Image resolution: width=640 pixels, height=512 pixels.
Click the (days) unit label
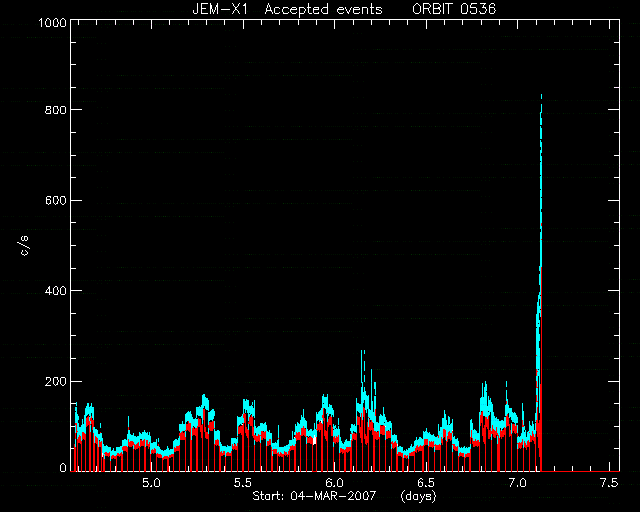pos(418,496)
